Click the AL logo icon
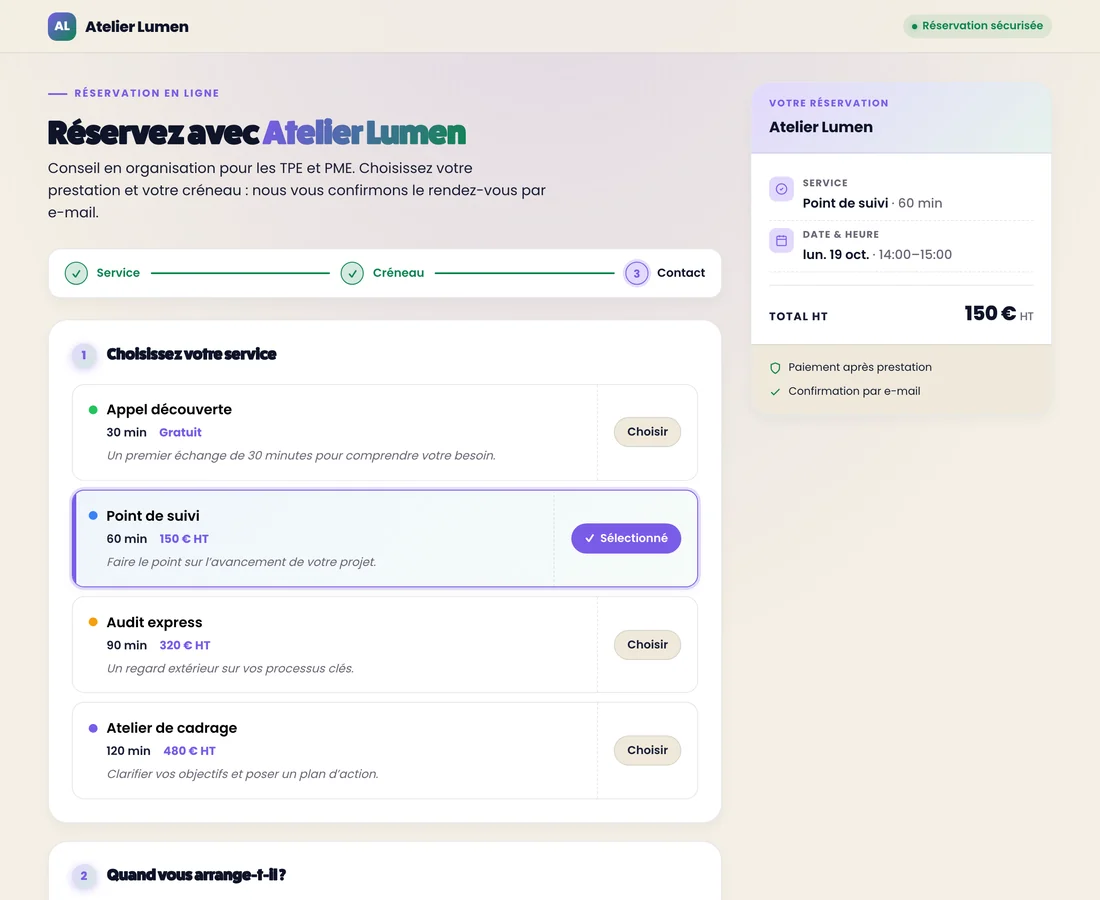The height and width of the screenshot is (900, 1100). (62, 27)
